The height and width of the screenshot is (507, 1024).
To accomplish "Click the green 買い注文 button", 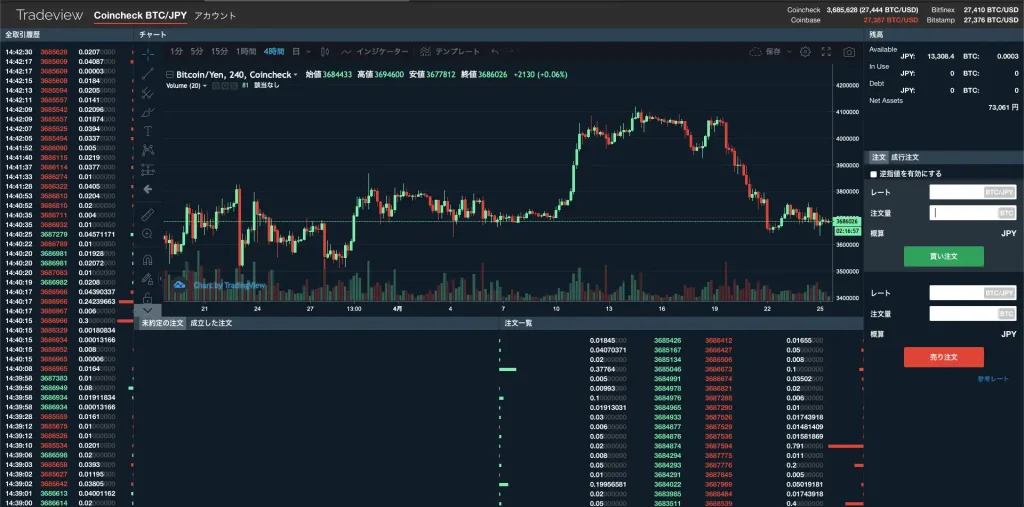I will tap(944, 257).
